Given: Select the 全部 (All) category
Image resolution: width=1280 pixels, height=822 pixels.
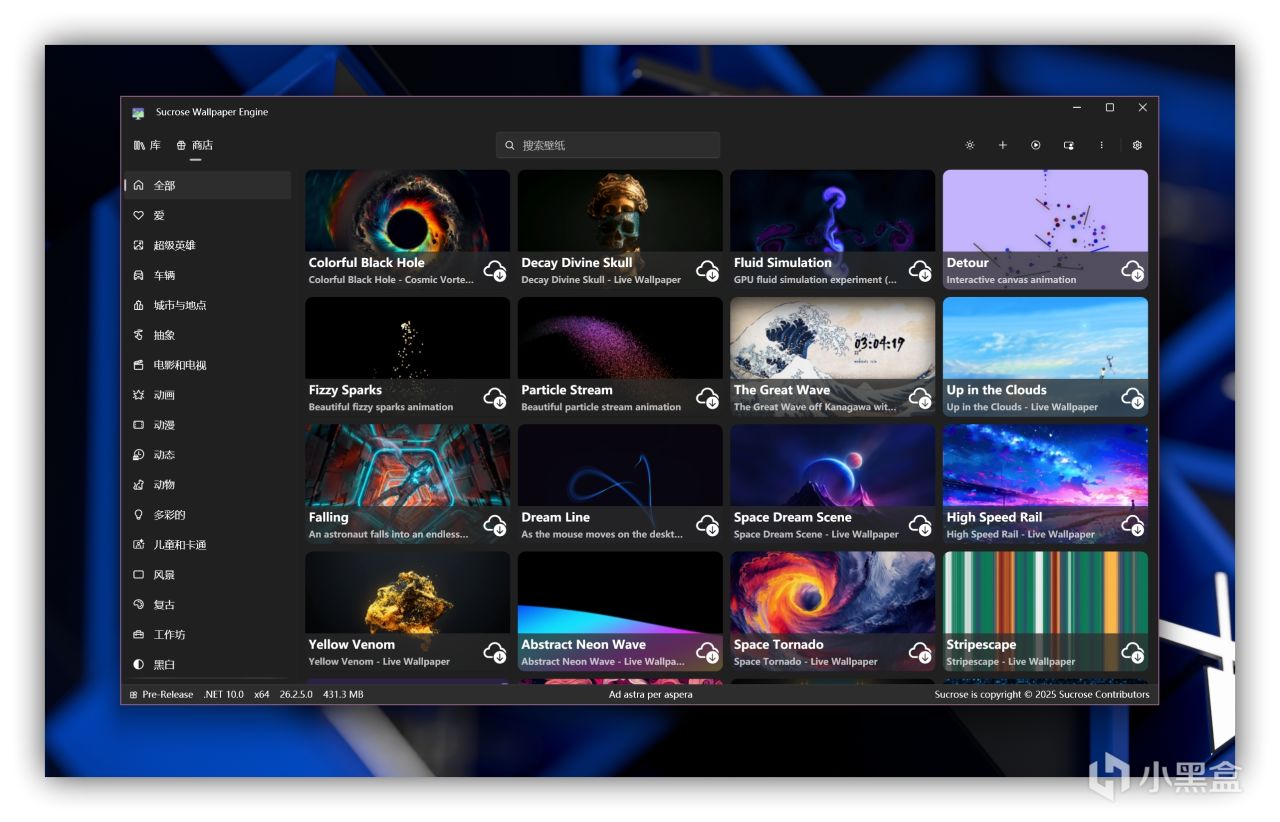Looking at the screenshot, I should 208,185.
